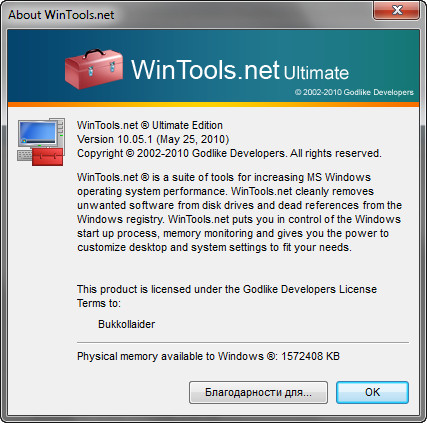Confirm the dialog with the OK button

pyautogui.click(x=372, y=392)
